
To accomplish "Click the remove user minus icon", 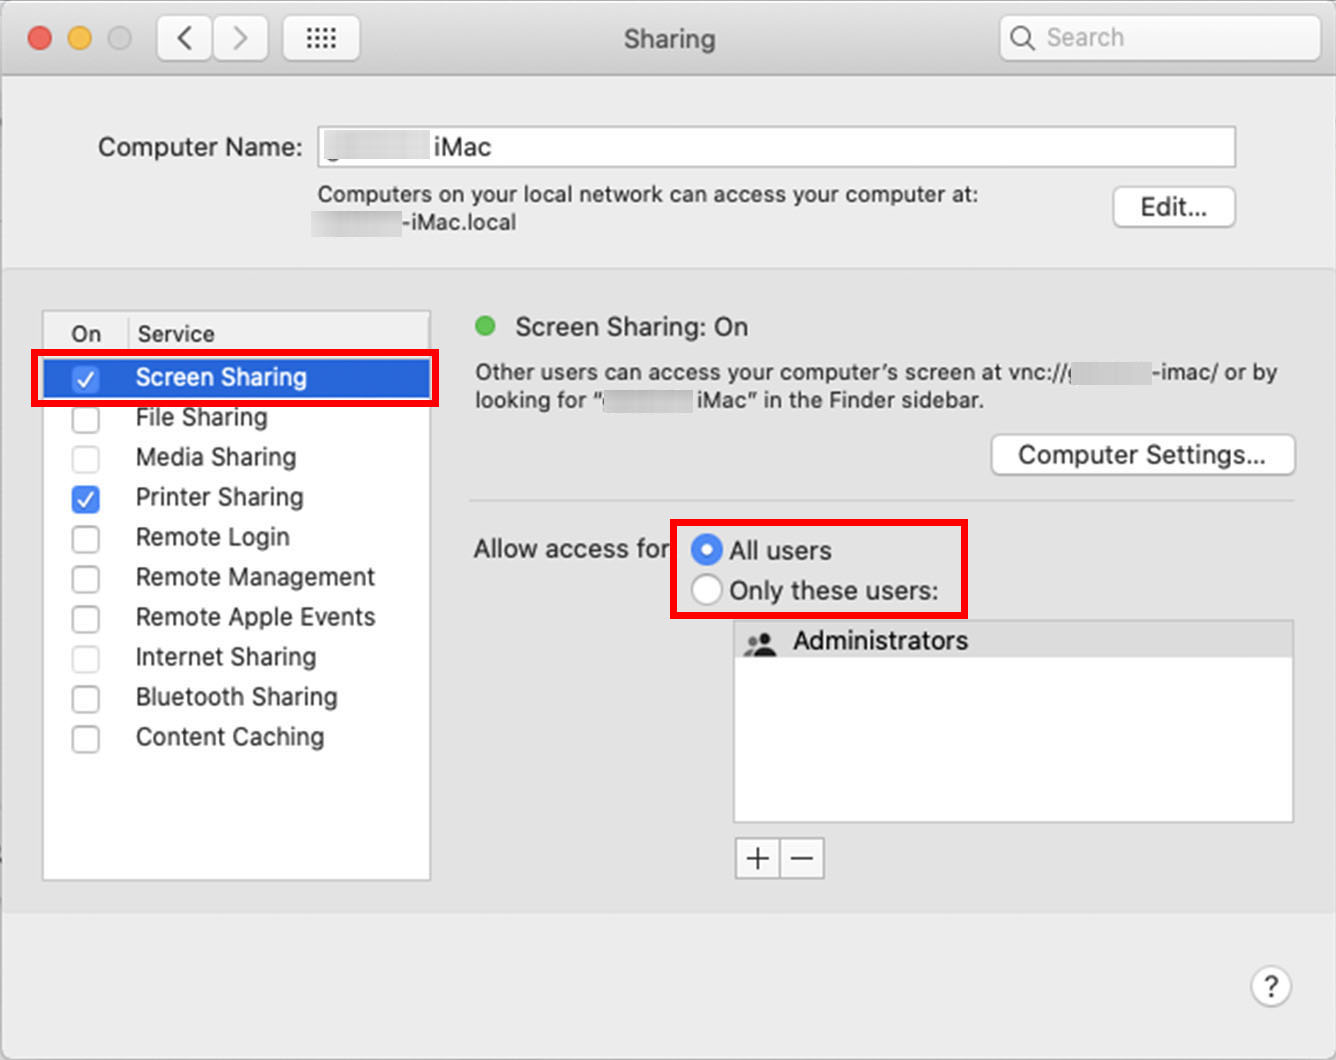I will click(802, 858).
